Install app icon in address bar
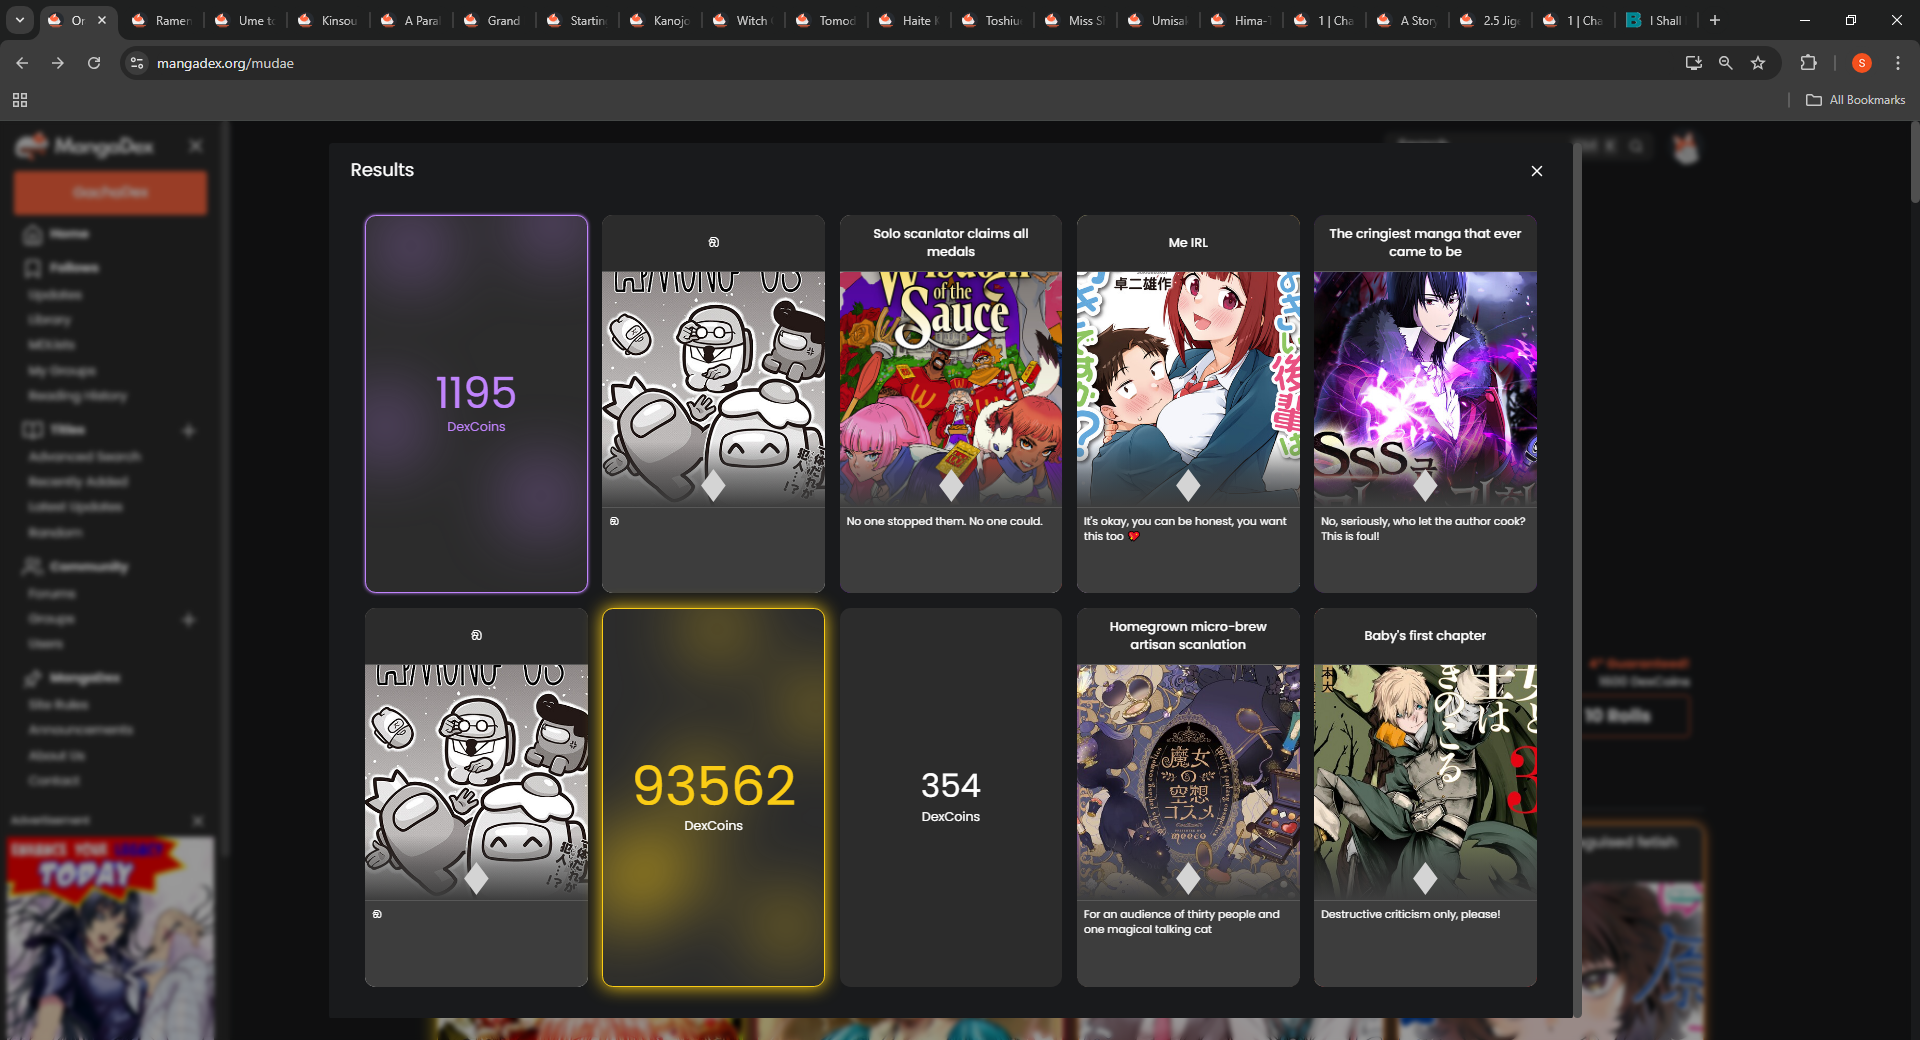The width and height of the screenshot is (1920, 1040). tap(1693, 63)
